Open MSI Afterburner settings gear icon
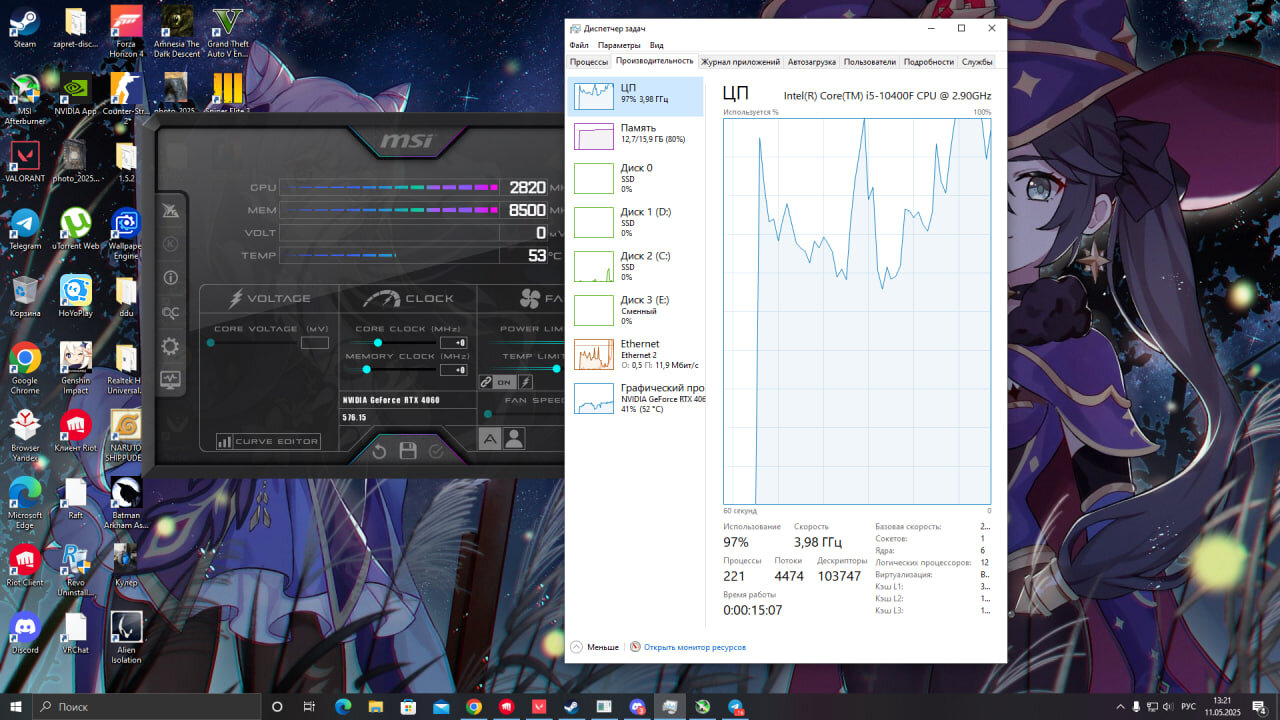The width and height of the screenshot is (1280, 720). [x=171, y=346]
